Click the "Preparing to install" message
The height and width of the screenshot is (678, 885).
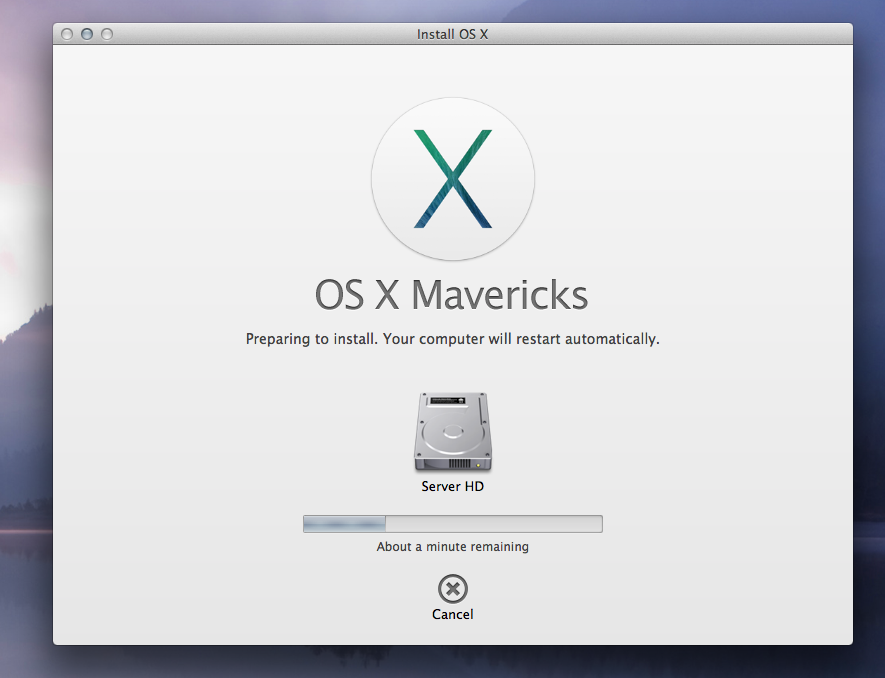453,339
